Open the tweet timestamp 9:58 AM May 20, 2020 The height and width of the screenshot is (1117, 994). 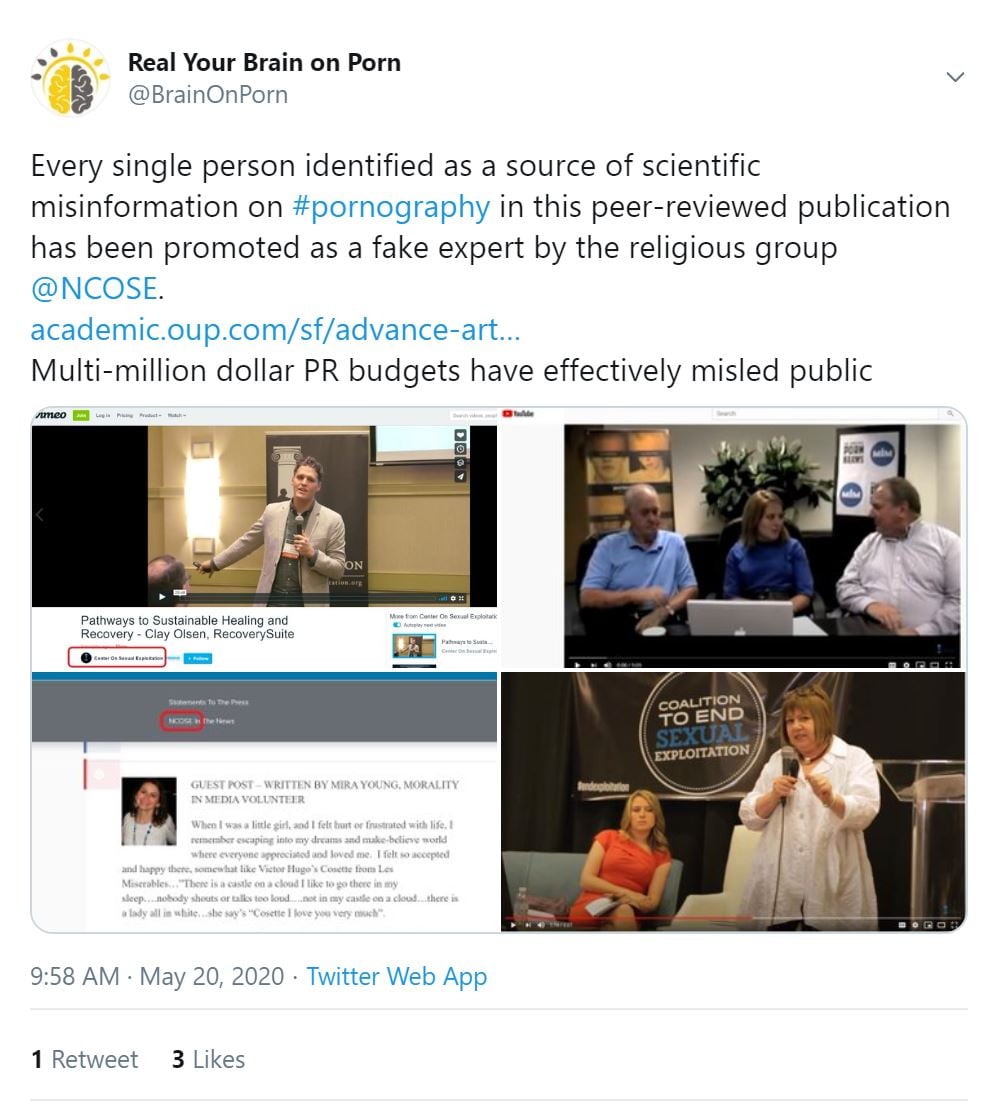157,977
